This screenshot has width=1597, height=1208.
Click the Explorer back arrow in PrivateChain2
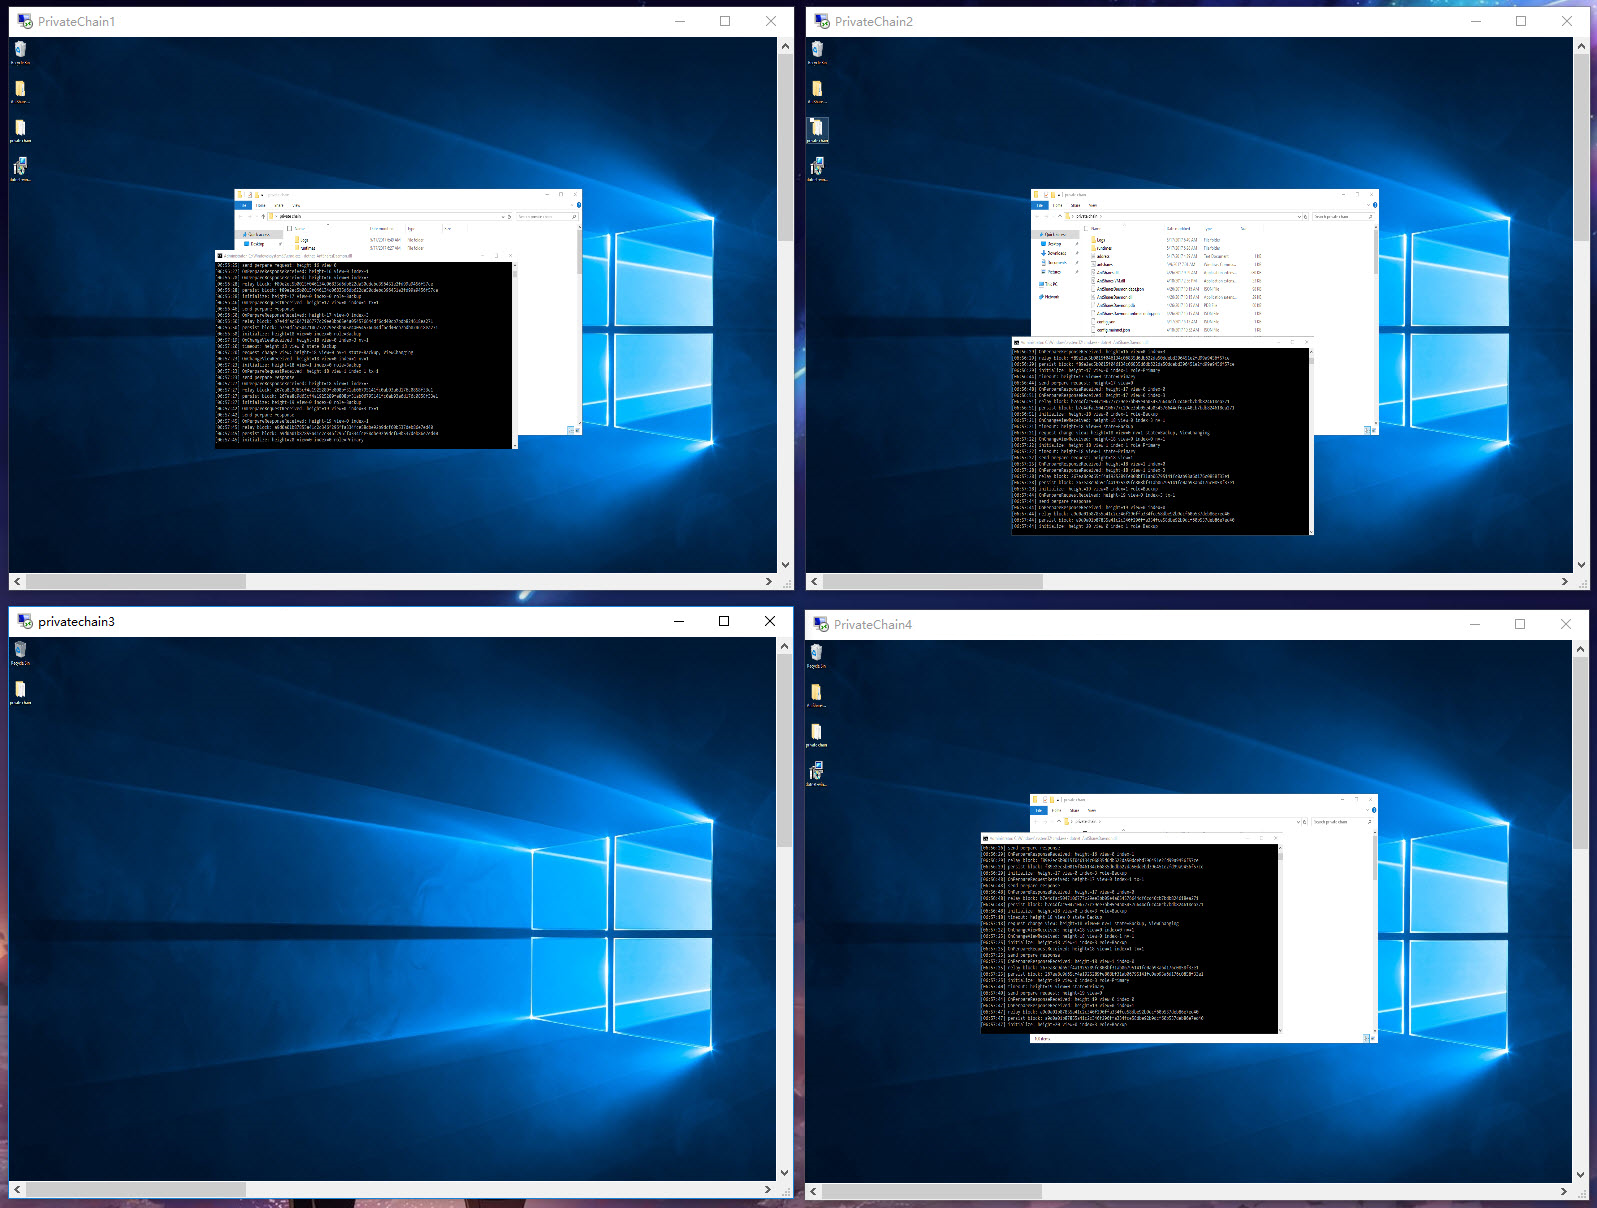click(x=1037, y=216)
